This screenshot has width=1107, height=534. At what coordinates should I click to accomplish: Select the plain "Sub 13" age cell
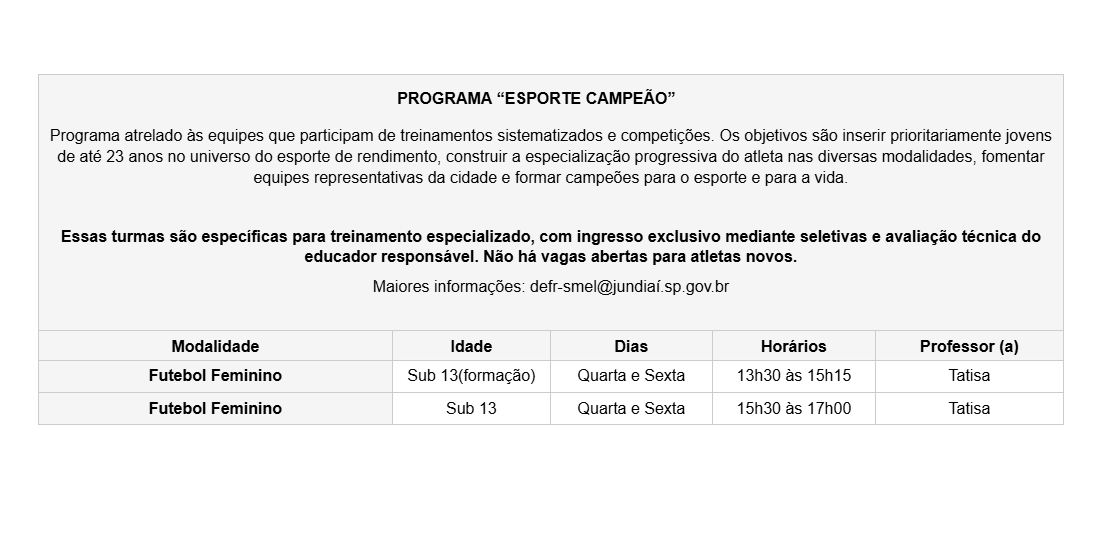pyautogui.click(x=471, y=408)
